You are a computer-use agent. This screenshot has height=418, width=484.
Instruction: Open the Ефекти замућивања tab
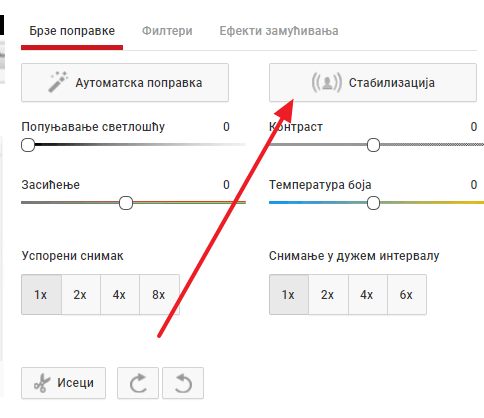tap(279, 31)
